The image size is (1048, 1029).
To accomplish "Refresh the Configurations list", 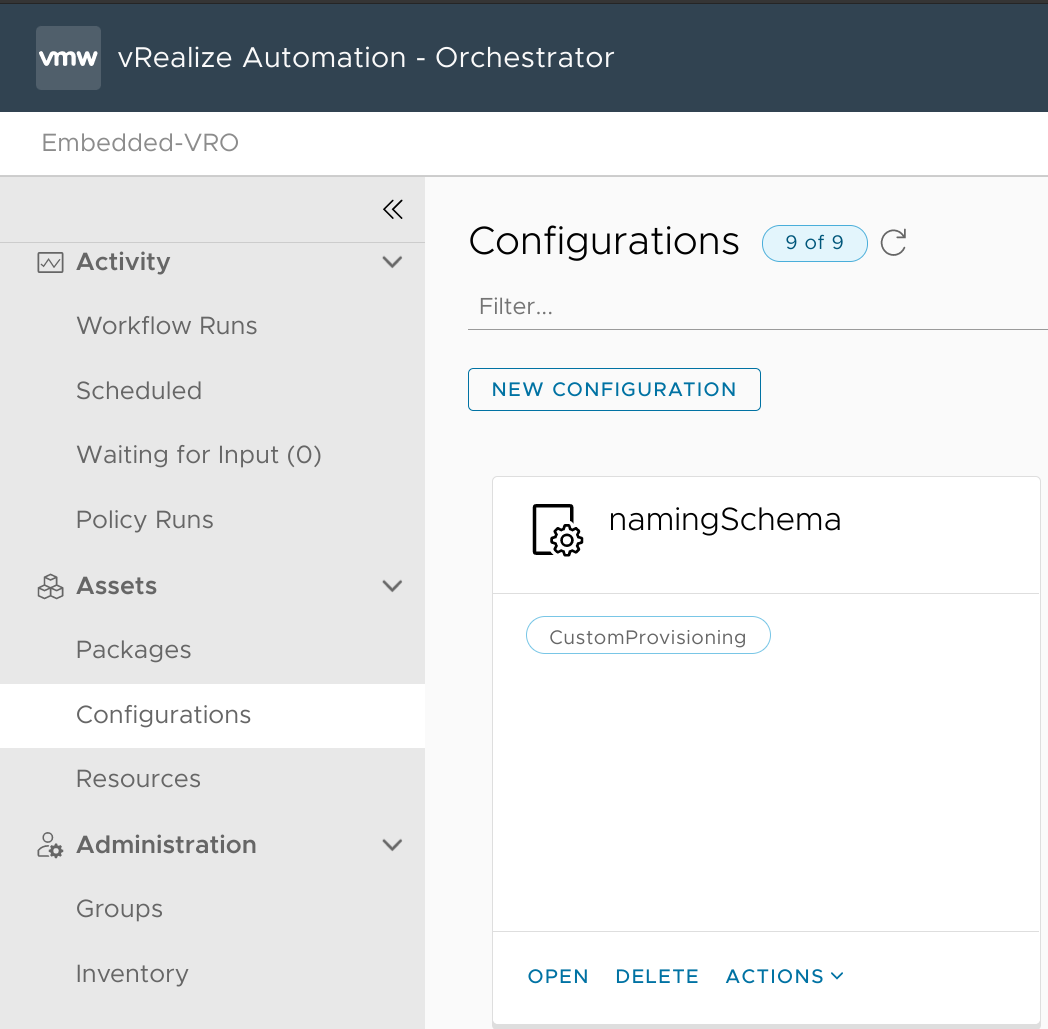I will [893, 243].
